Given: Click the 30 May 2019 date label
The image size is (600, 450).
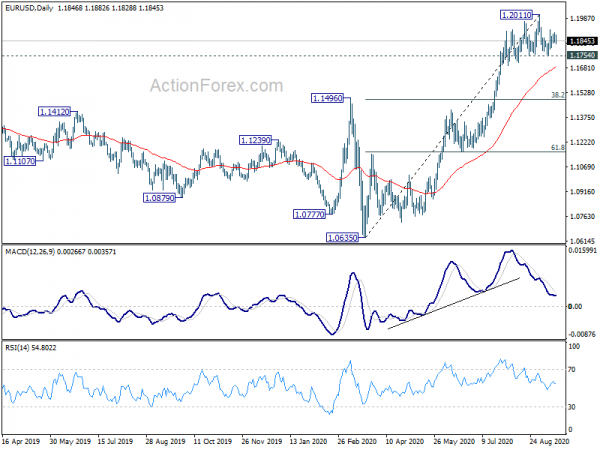Looking at the screenshot, I should point(70,442).
